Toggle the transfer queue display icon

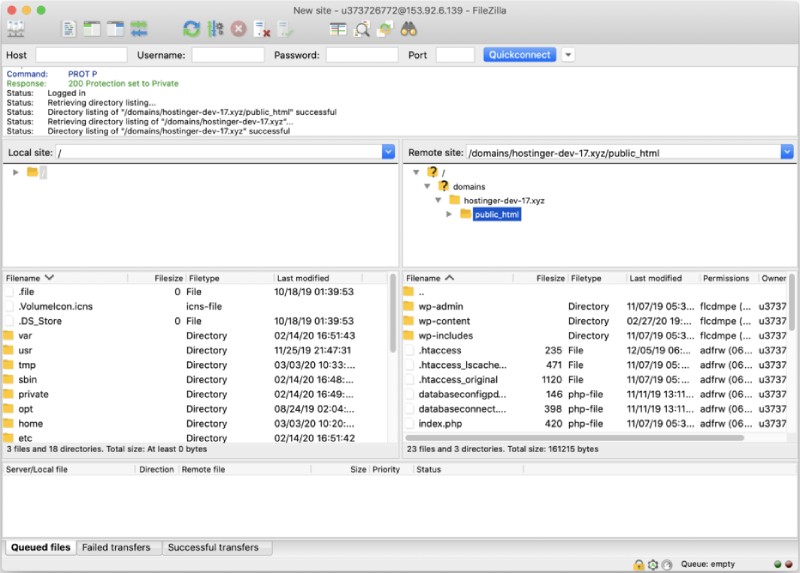pos(139,29)
